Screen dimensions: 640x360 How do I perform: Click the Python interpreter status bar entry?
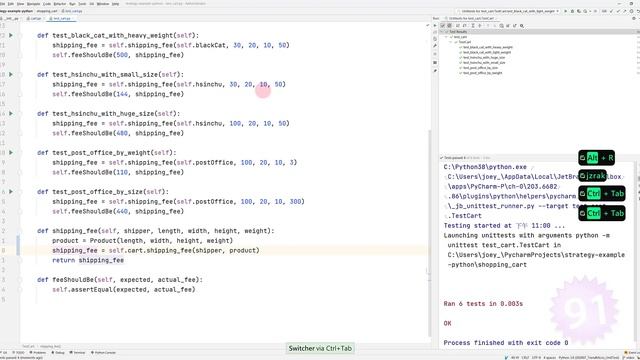coord(589,358)
